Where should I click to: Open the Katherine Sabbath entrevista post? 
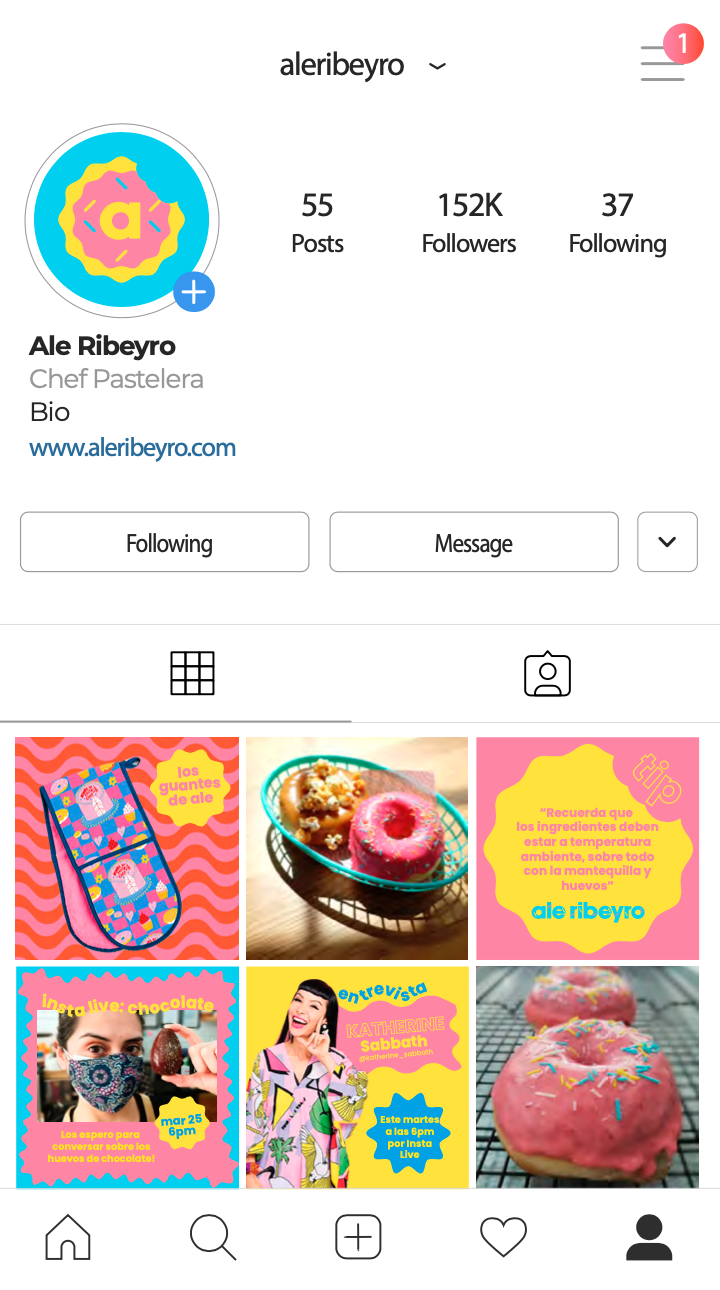357,1076
